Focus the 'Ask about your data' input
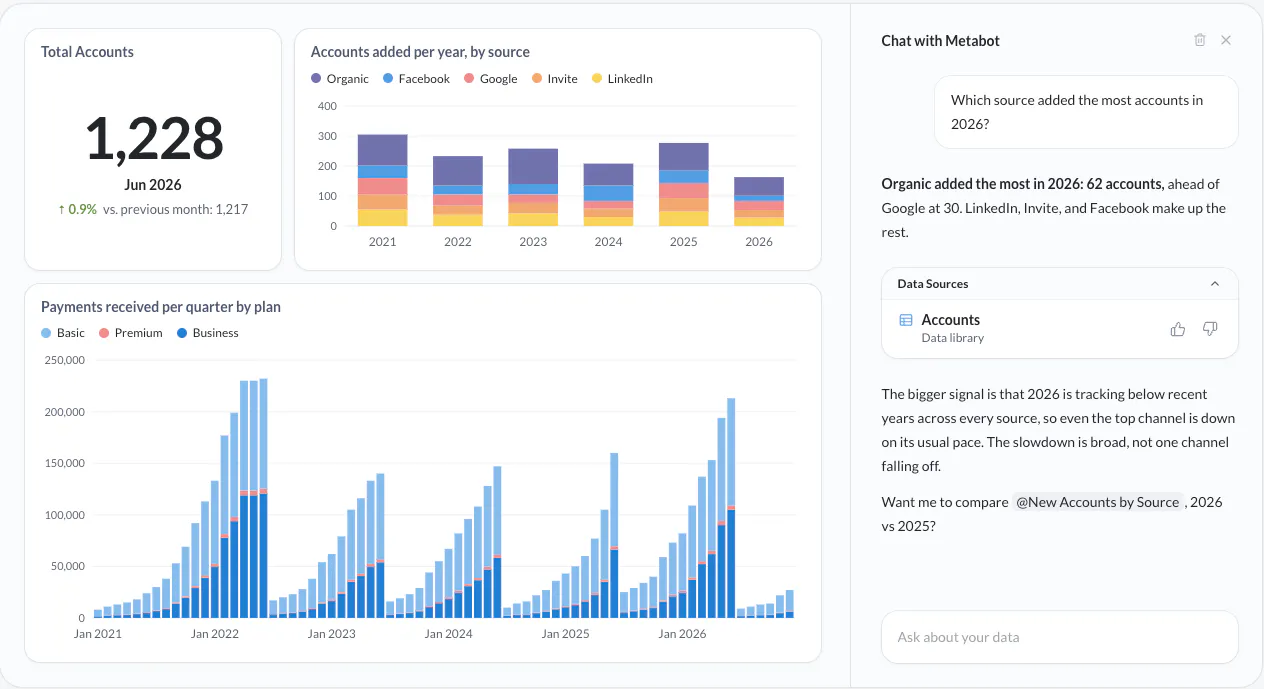This screenshot has height=689, width=1264. (x=1060, y=637)
